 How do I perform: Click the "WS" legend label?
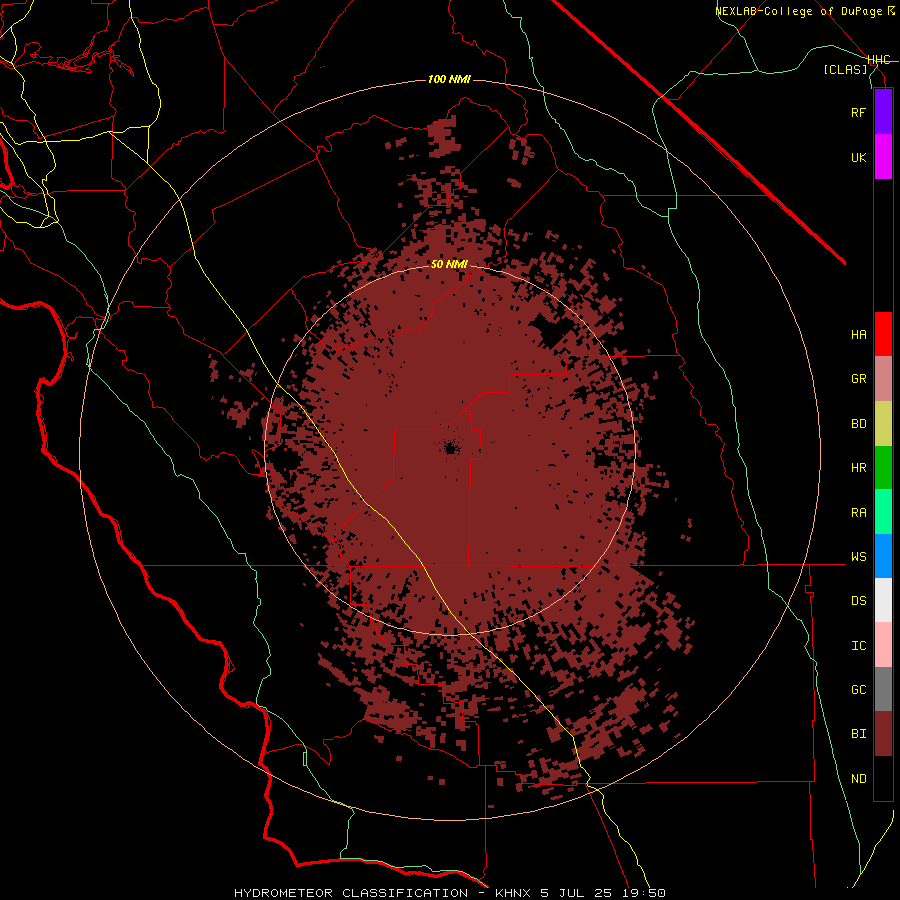(858, 557)
